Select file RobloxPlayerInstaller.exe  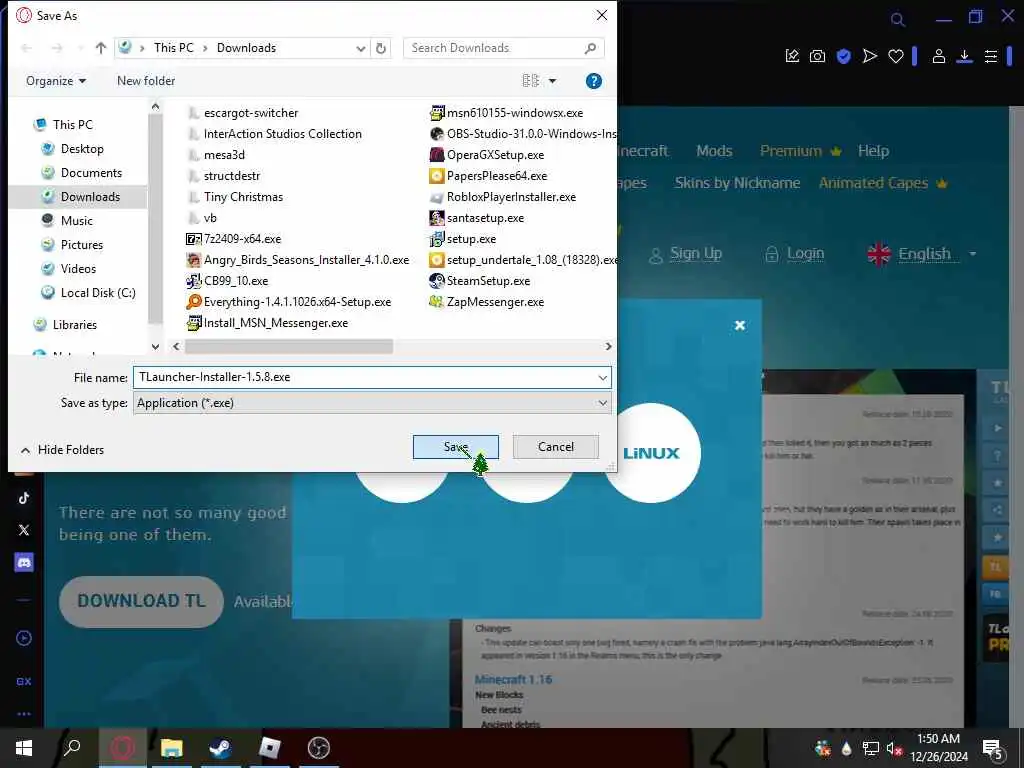click(503, 197)
